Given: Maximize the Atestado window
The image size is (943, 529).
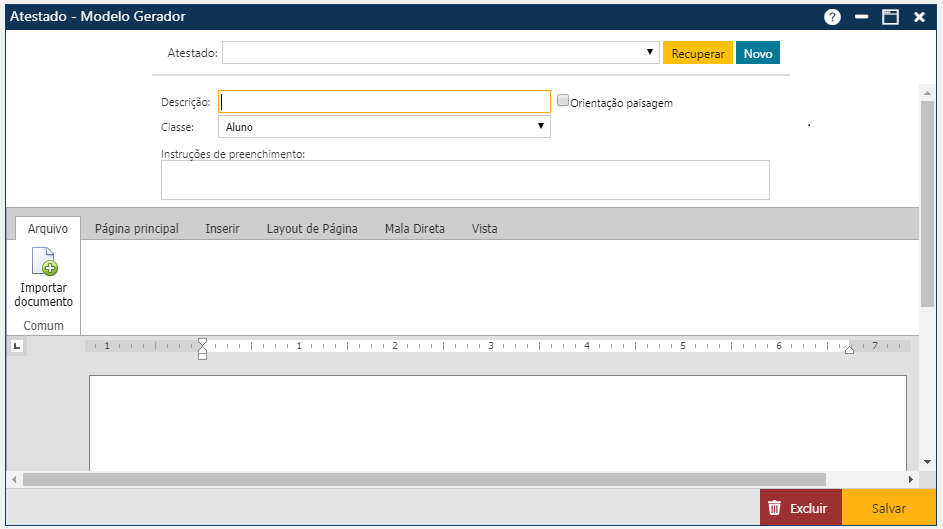Looking at the screenshot, I should [890, 17].
